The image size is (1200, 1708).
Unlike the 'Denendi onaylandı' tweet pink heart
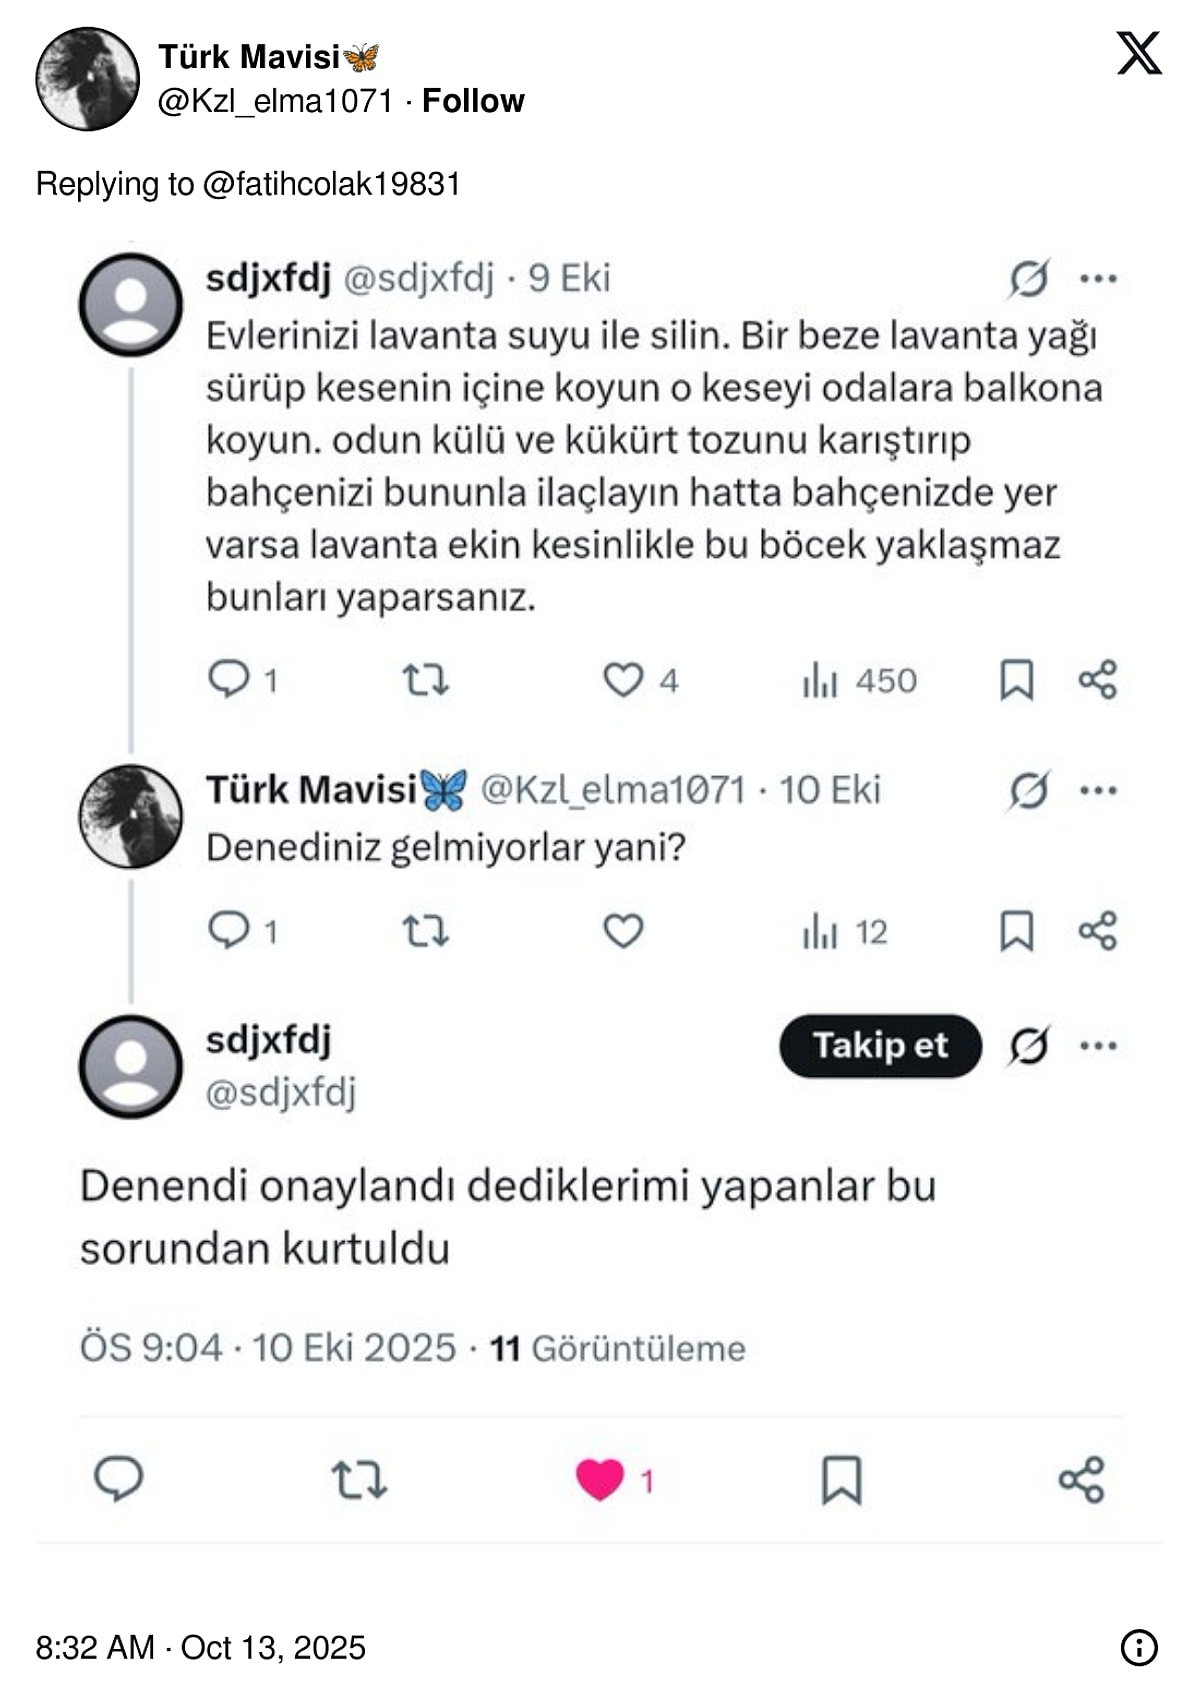(600, 1480)
